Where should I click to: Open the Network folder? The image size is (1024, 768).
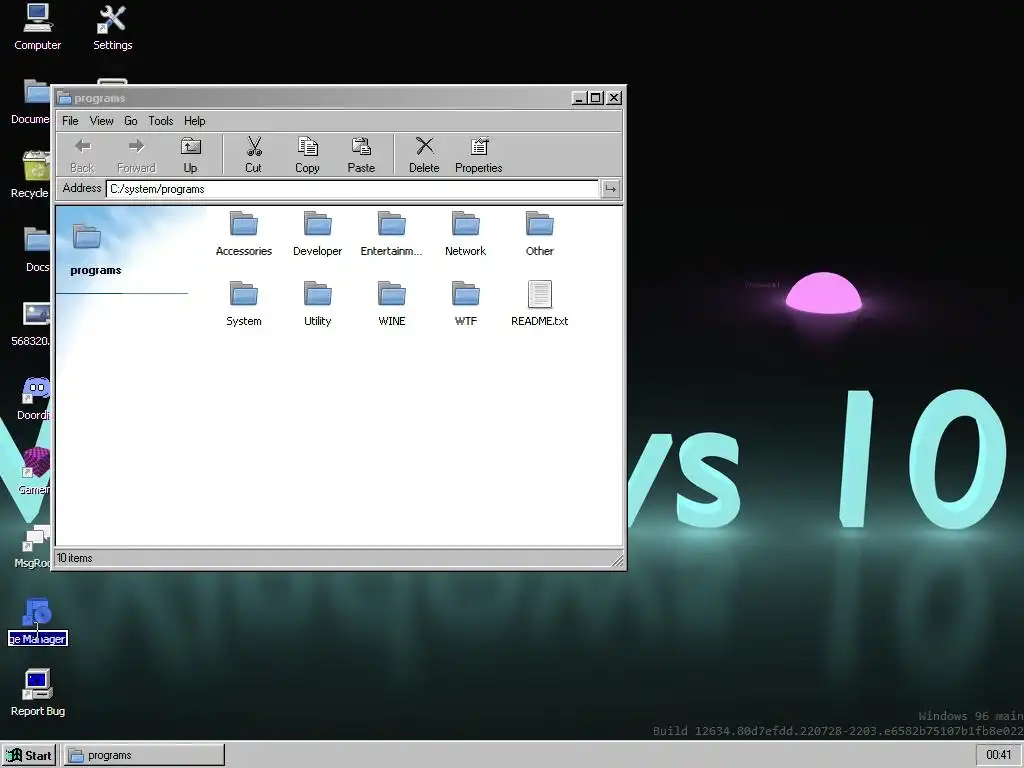coord(466,233)
